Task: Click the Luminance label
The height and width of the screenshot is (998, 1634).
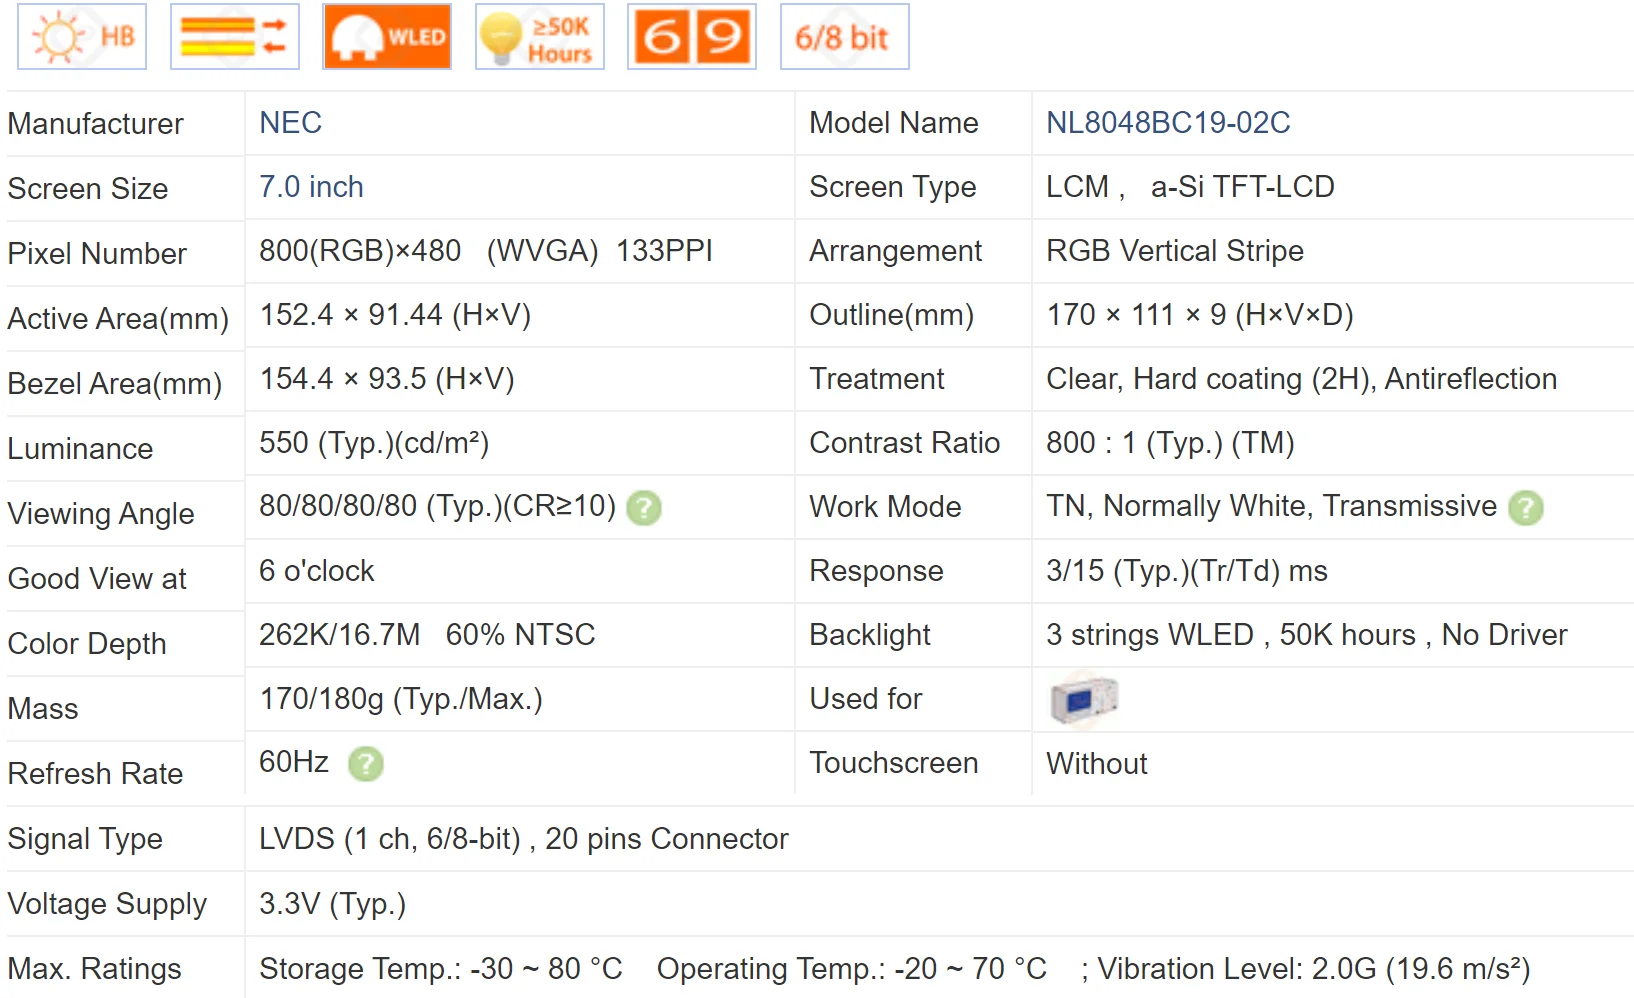Action: (80, 449)
